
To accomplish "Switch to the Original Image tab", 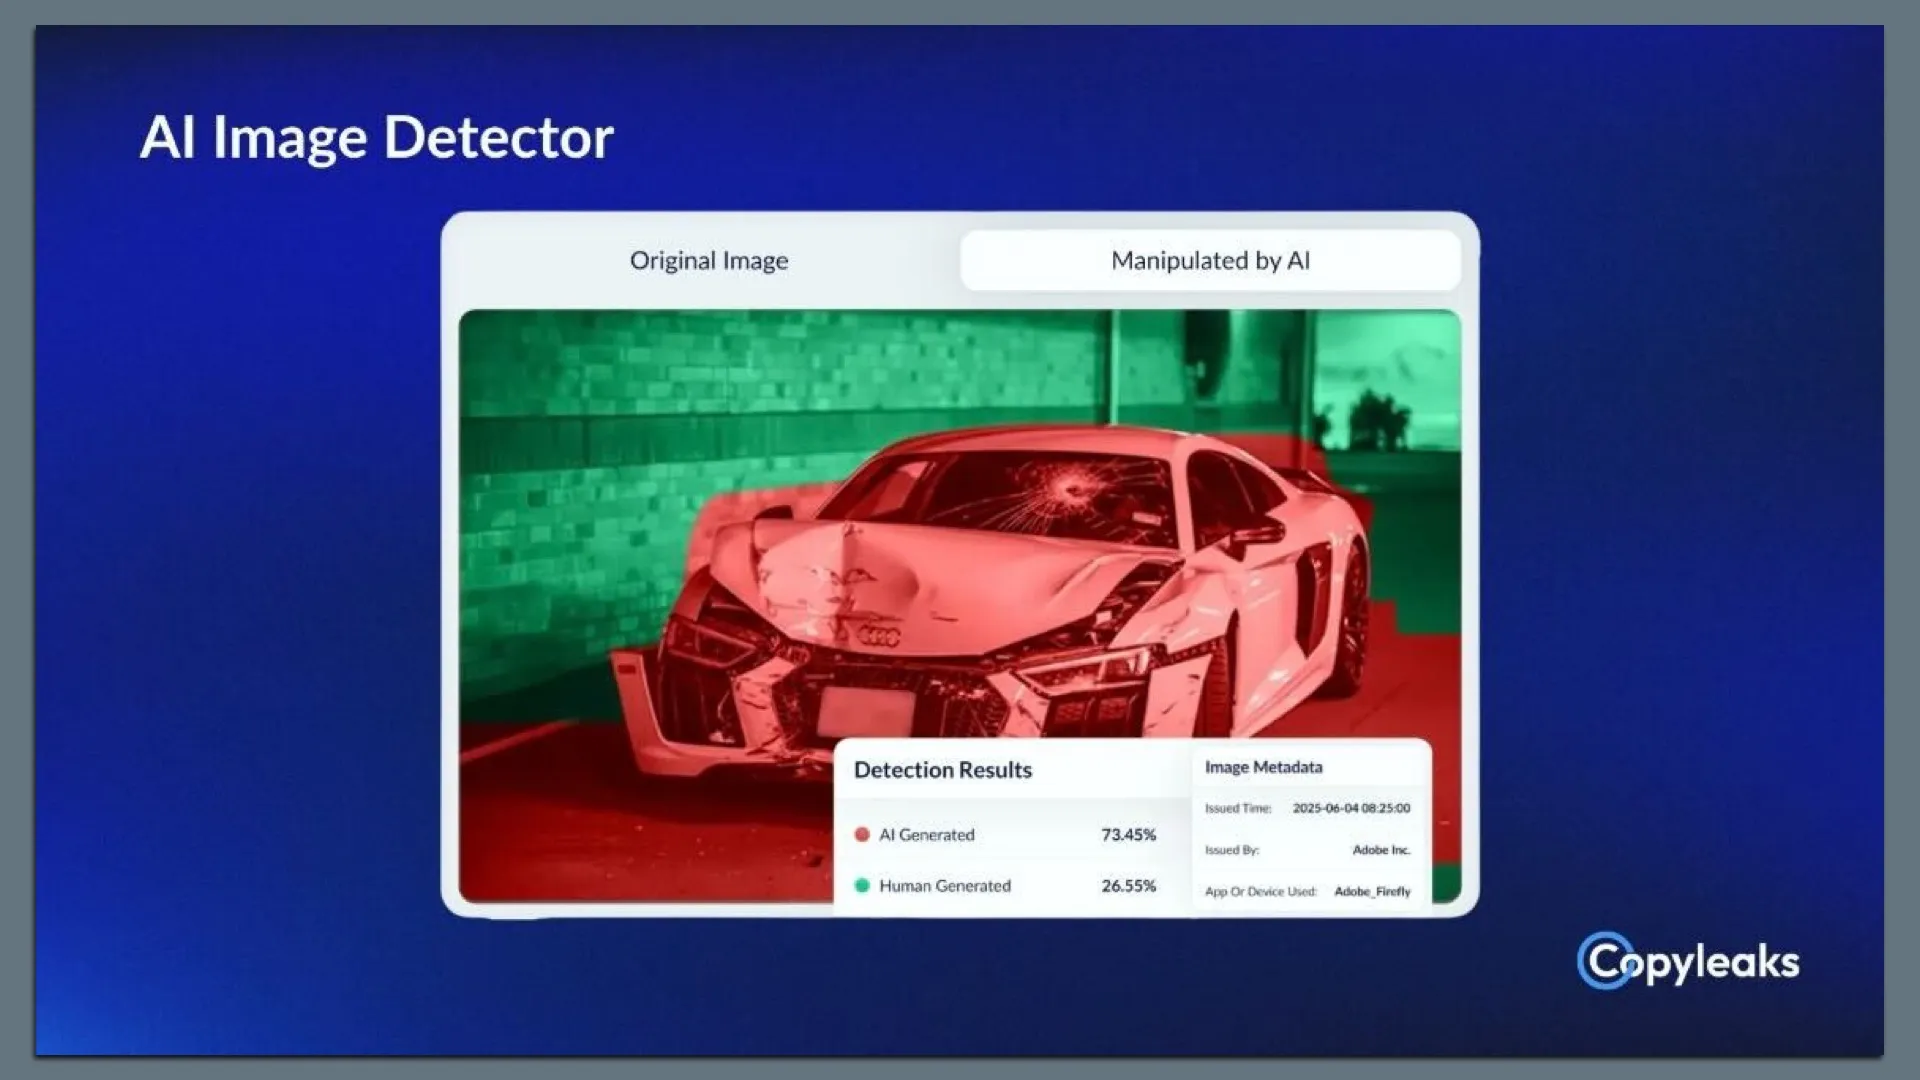I will pos(708,261).
